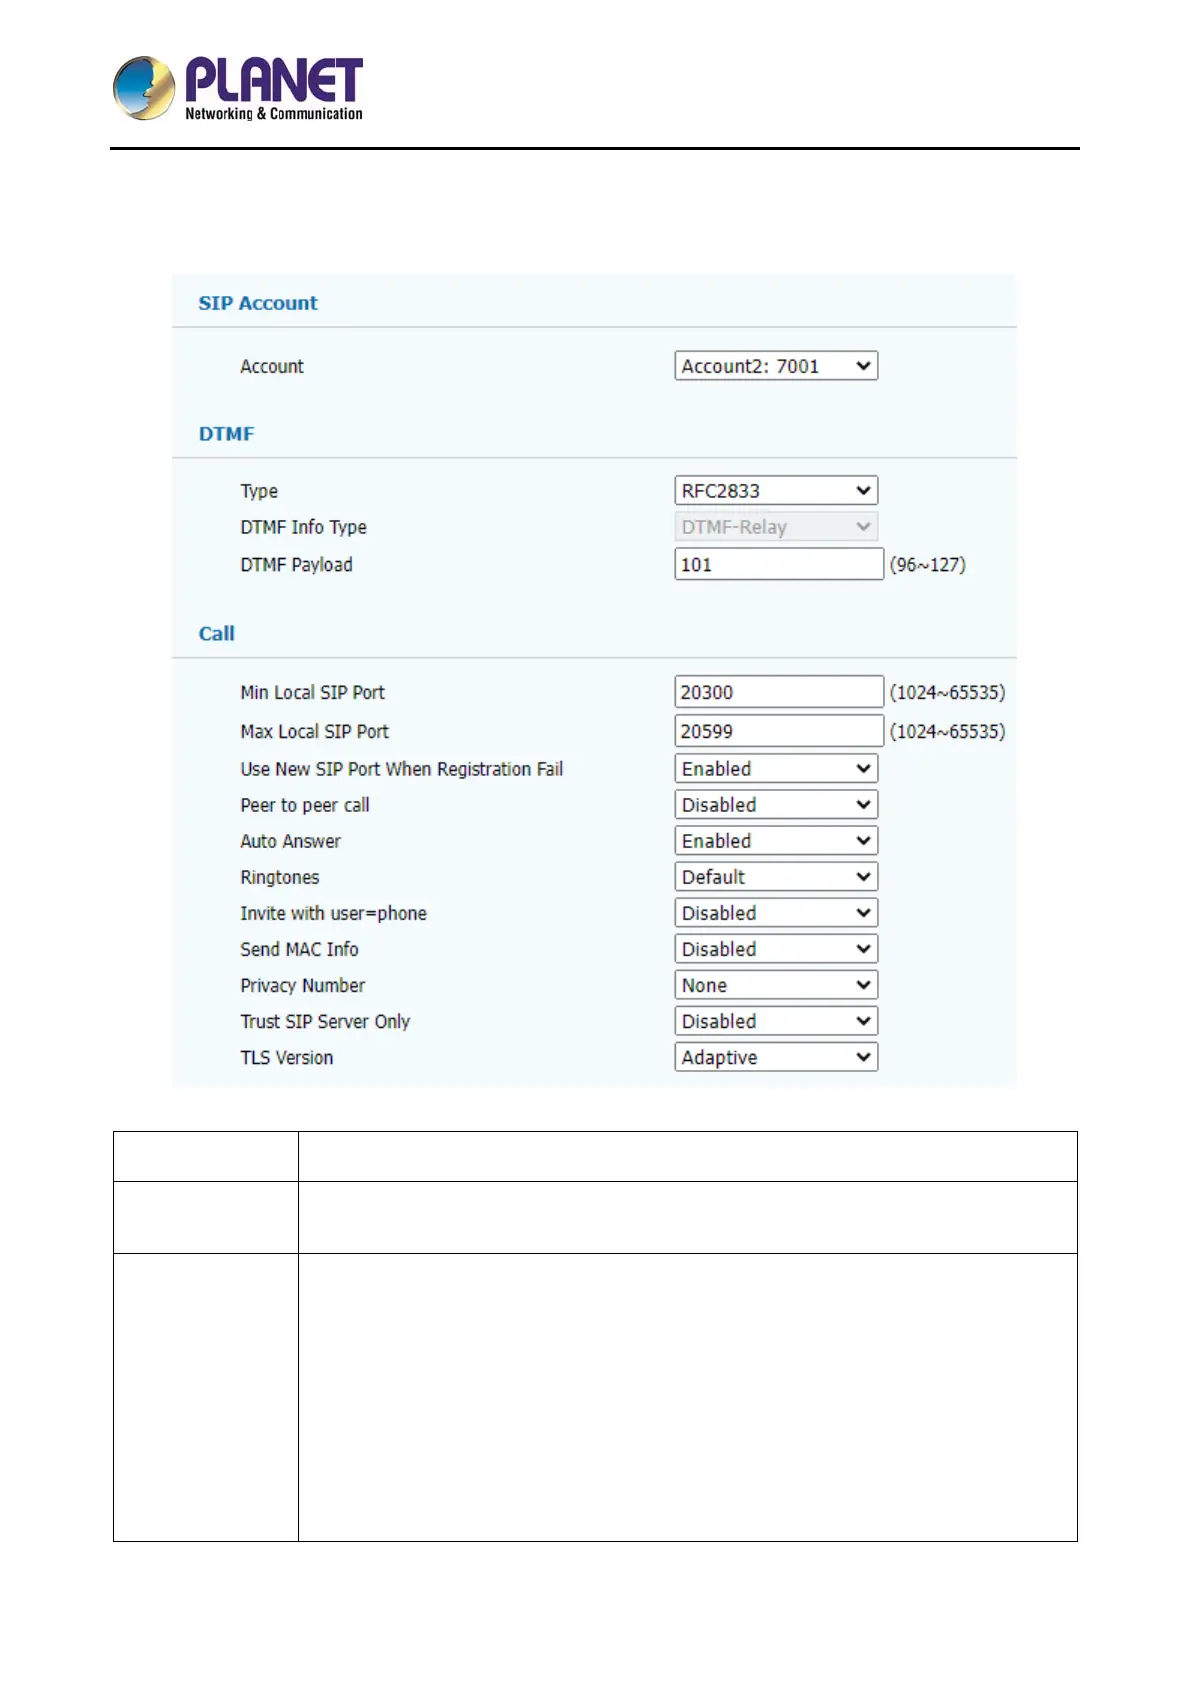Click the Invite with user=phone label
The image size is (1190, 1684).
333,913
